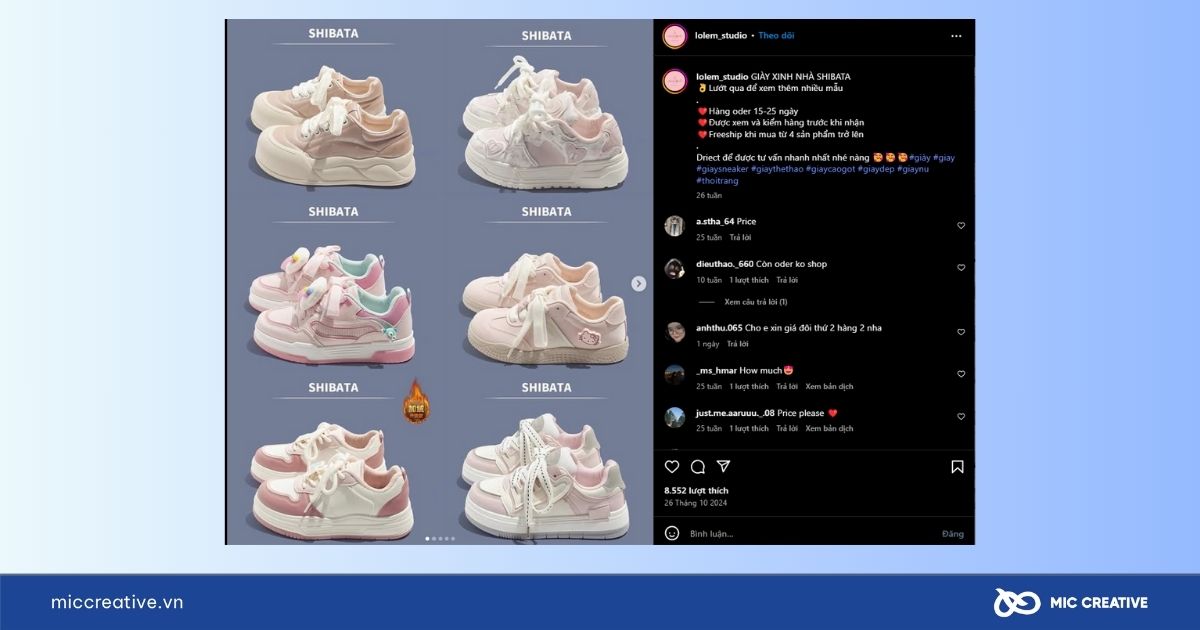Like anhthu.065 comment heart
Image resolution: width=1200 pixels, height=630 pixels.
click(x=961, y=332)
